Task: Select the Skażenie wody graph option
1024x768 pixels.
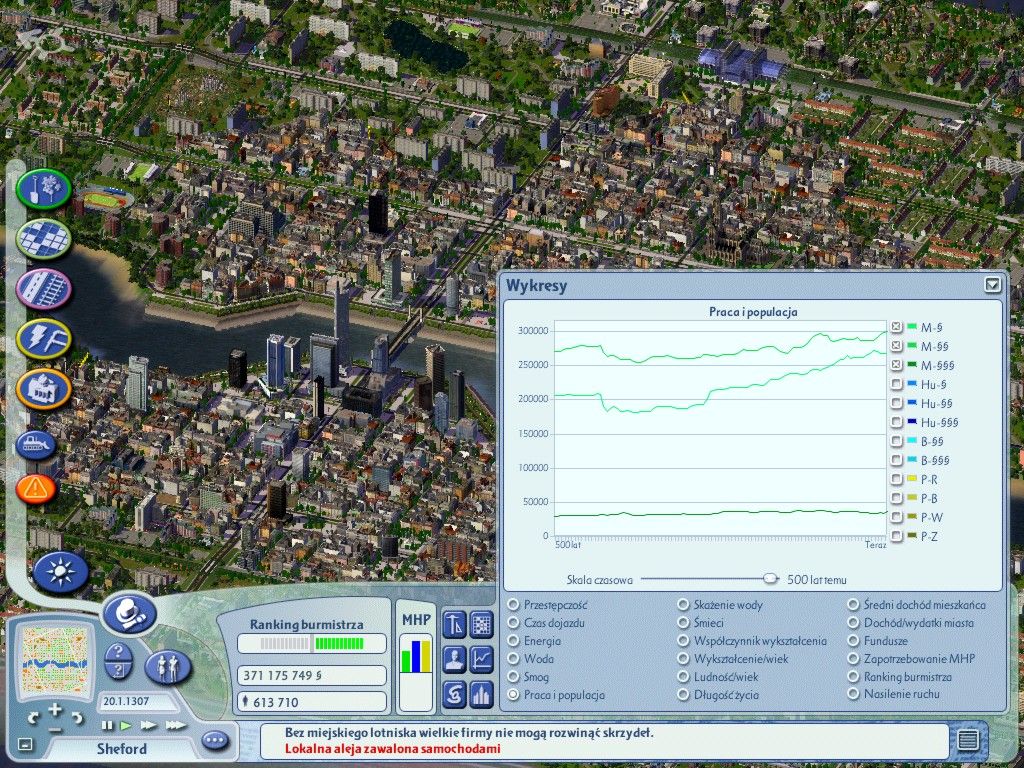Action: point(683,605)
